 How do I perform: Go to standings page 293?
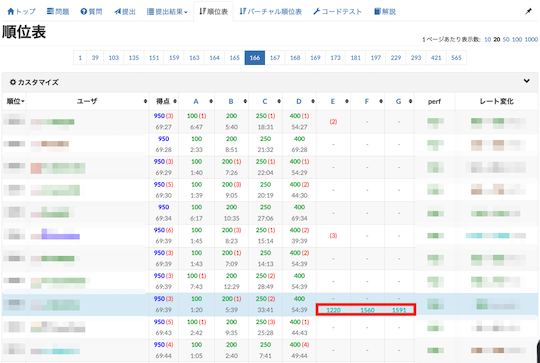pyautogui.click(x=416, y=58)
